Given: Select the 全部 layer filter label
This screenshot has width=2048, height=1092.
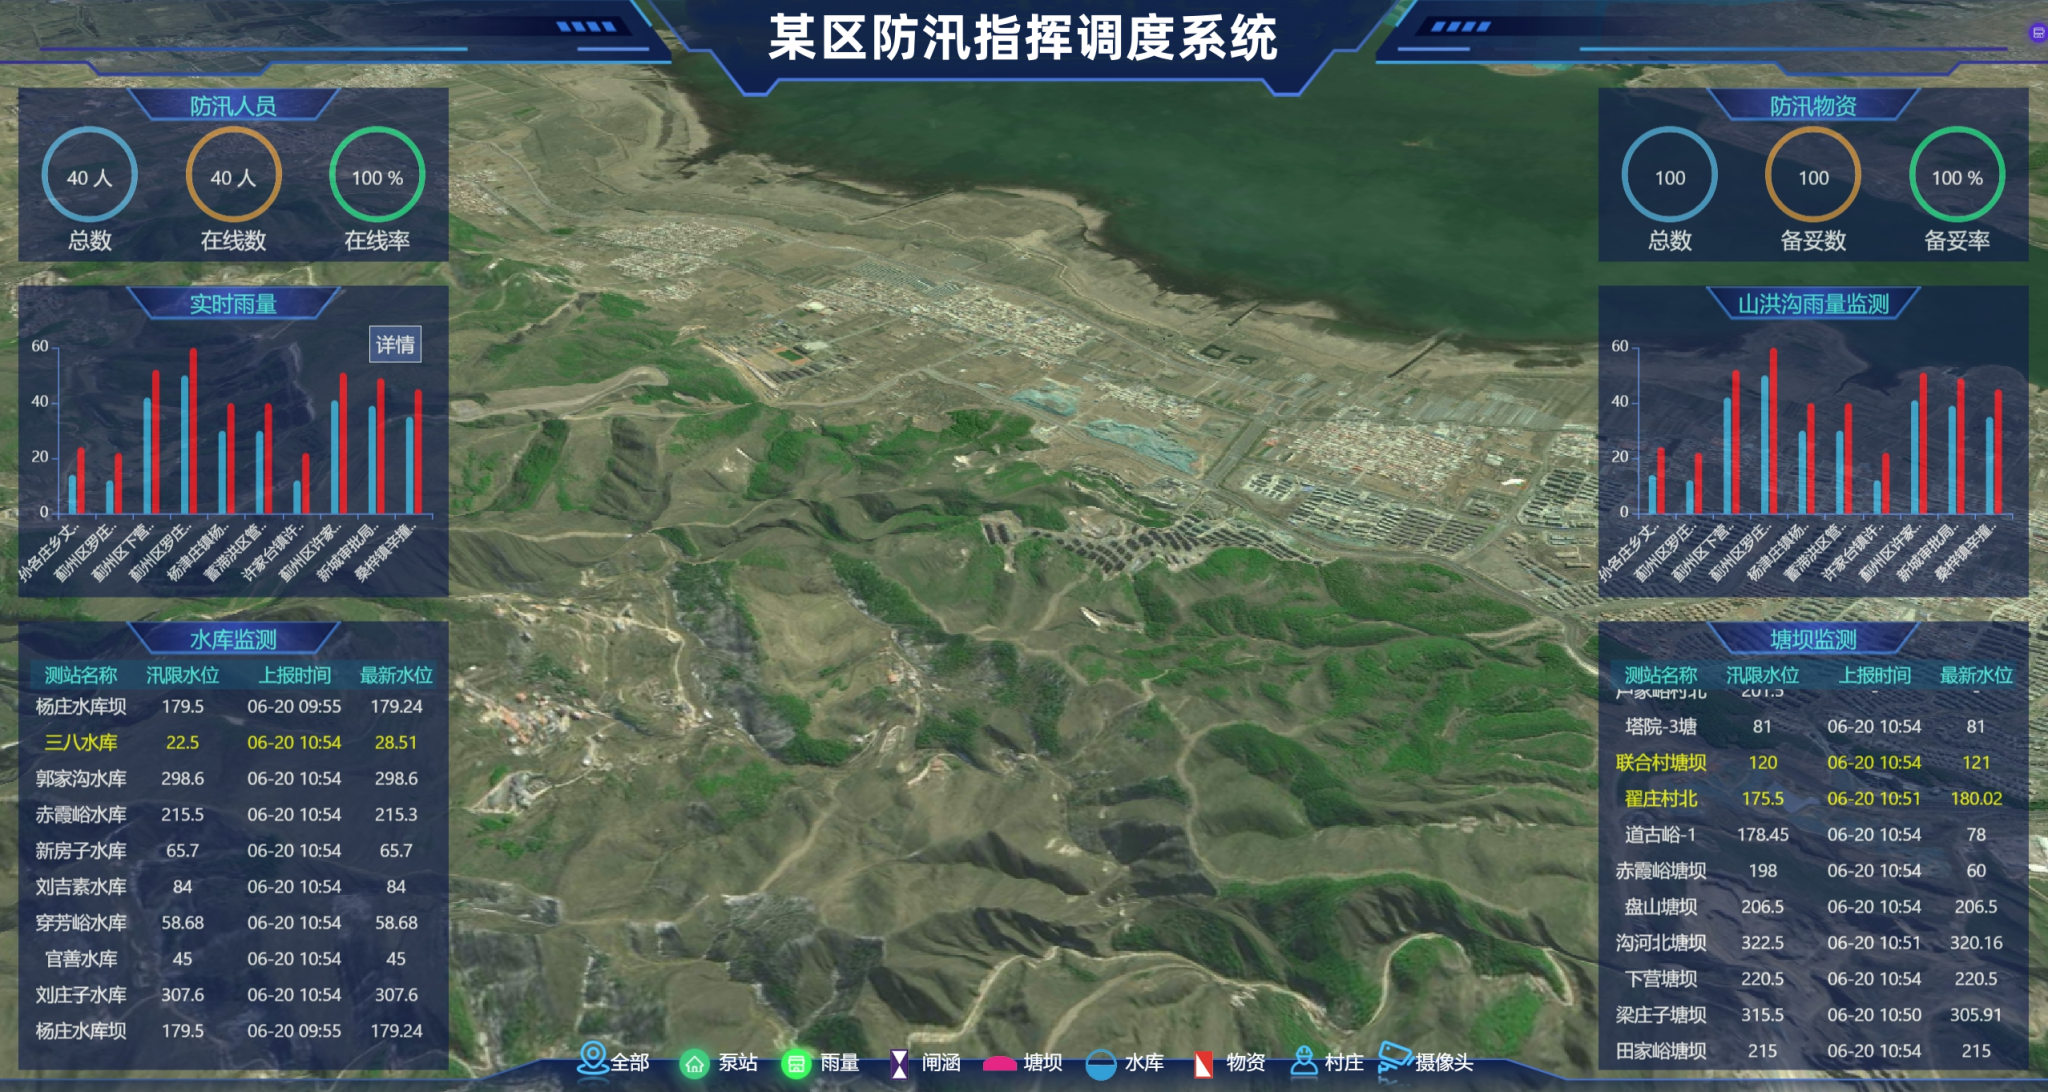Looking at the screenshot, I should pyautogui.click(x=630, y=1062).
